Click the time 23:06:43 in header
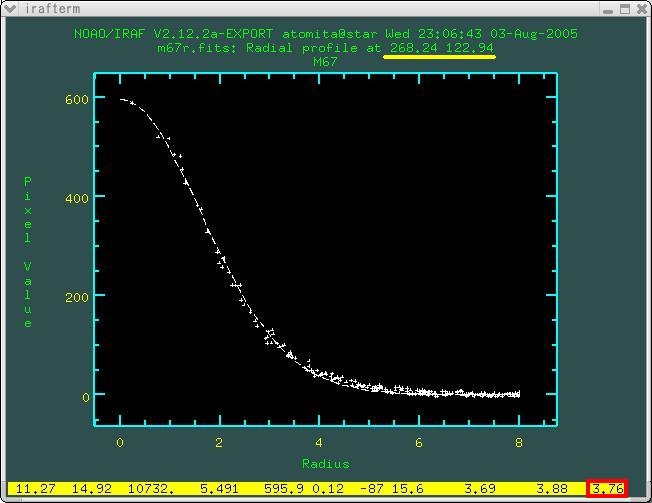 pos(450,34)
